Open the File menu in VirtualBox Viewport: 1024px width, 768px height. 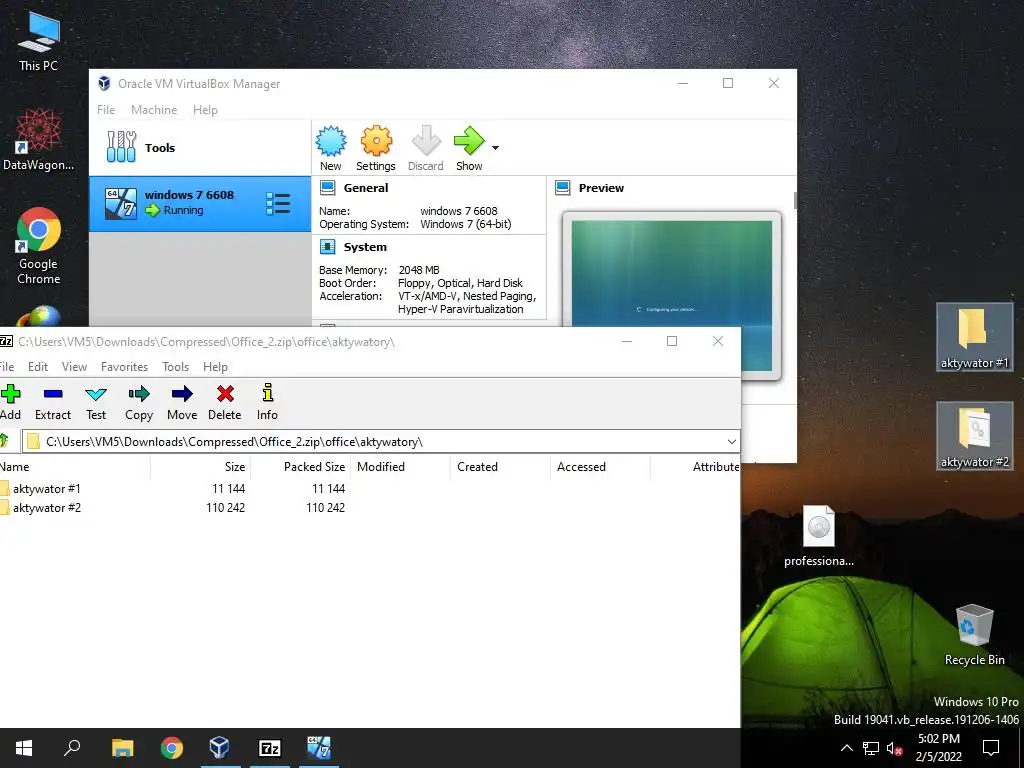[x=106, y=110]
